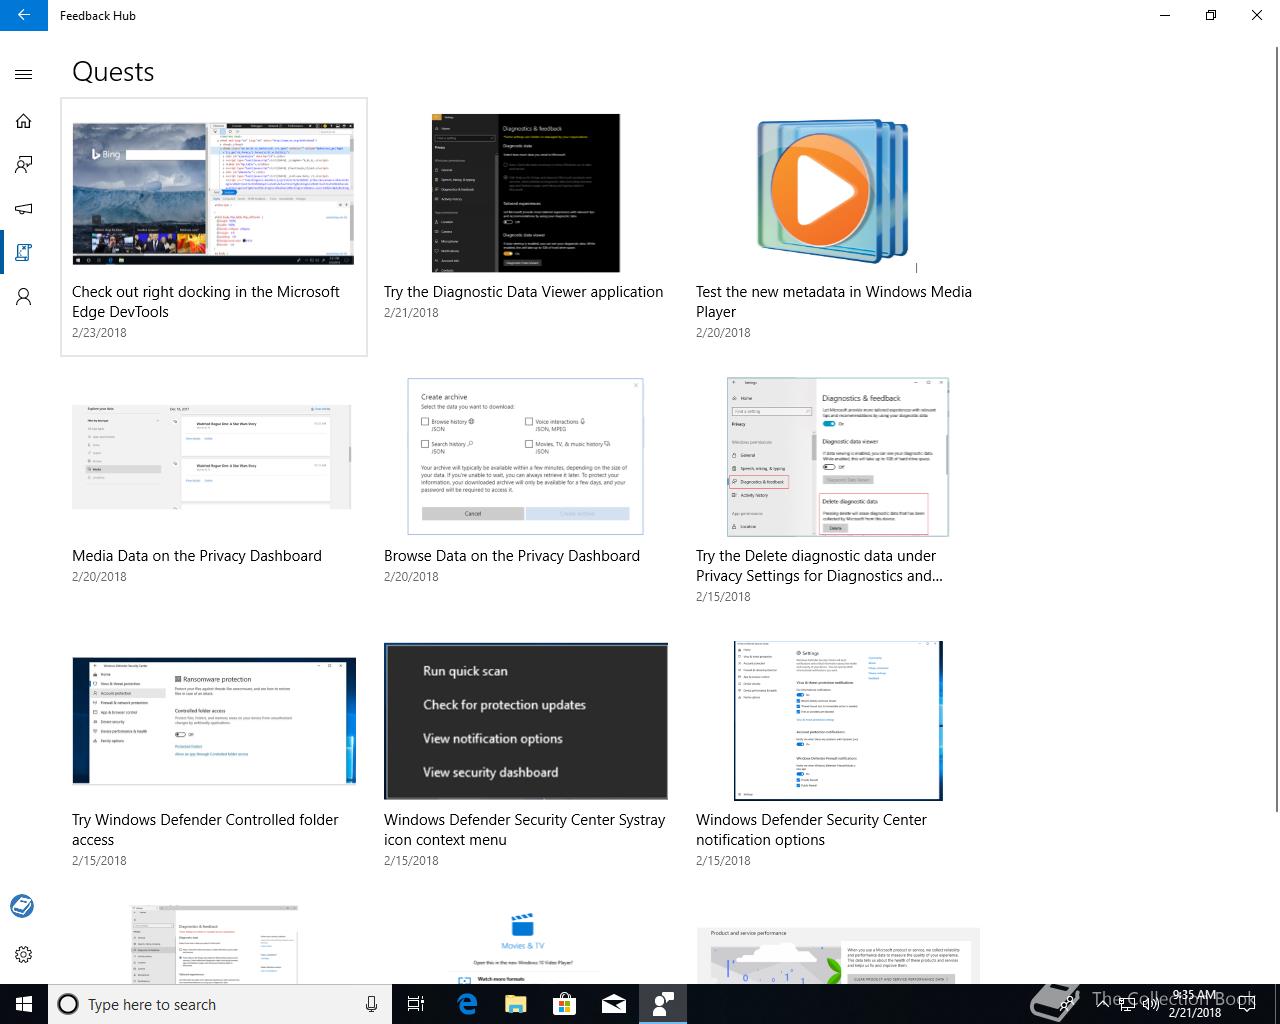Select the Quests sidebar icon
This screenshot has width=1280, height=1024.
pos(24,253)
